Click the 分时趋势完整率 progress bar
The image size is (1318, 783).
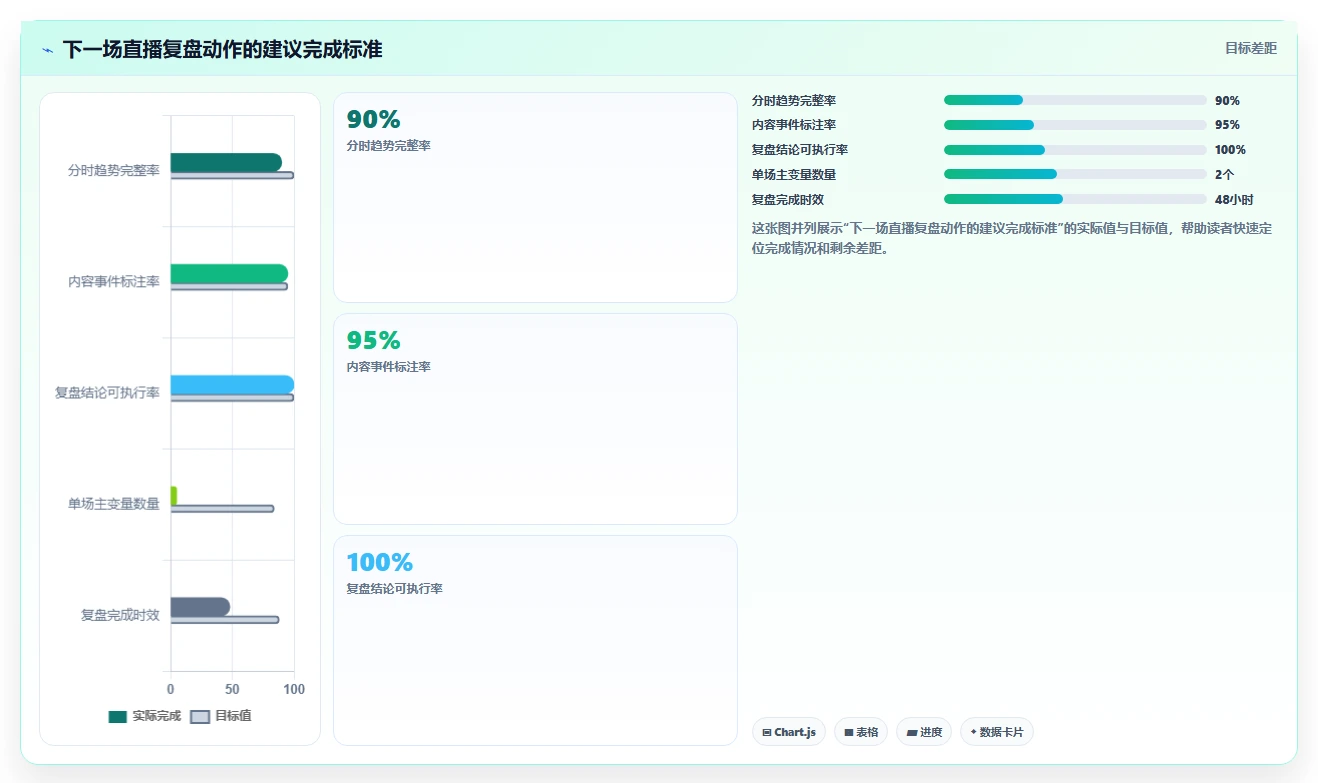[1075, 100]
